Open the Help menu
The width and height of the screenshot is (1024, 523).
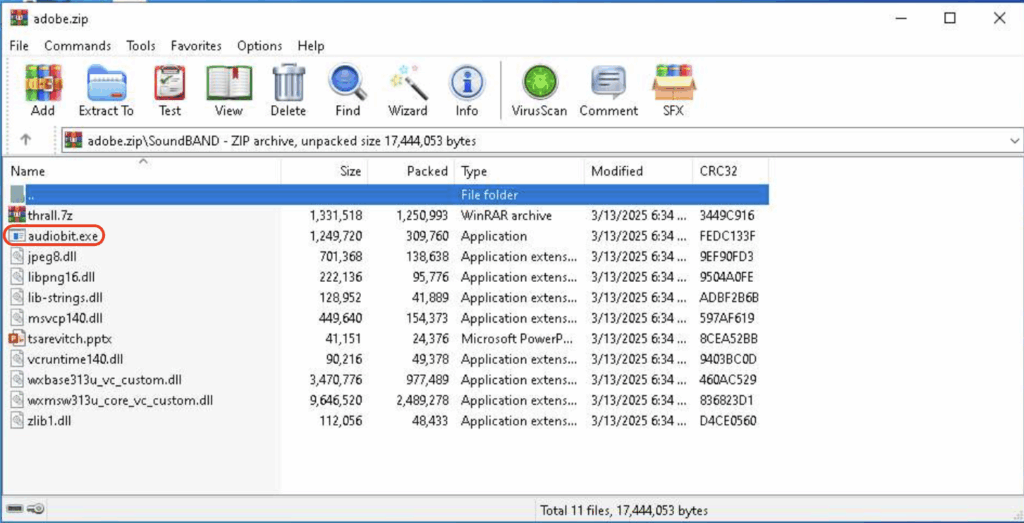click(x=311, y=46)
